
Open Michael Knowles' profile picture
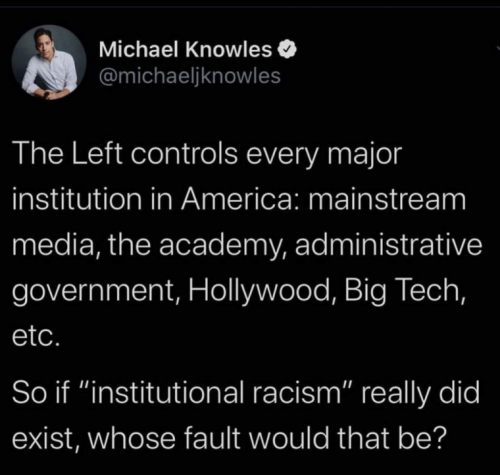[x=49, y=62]
